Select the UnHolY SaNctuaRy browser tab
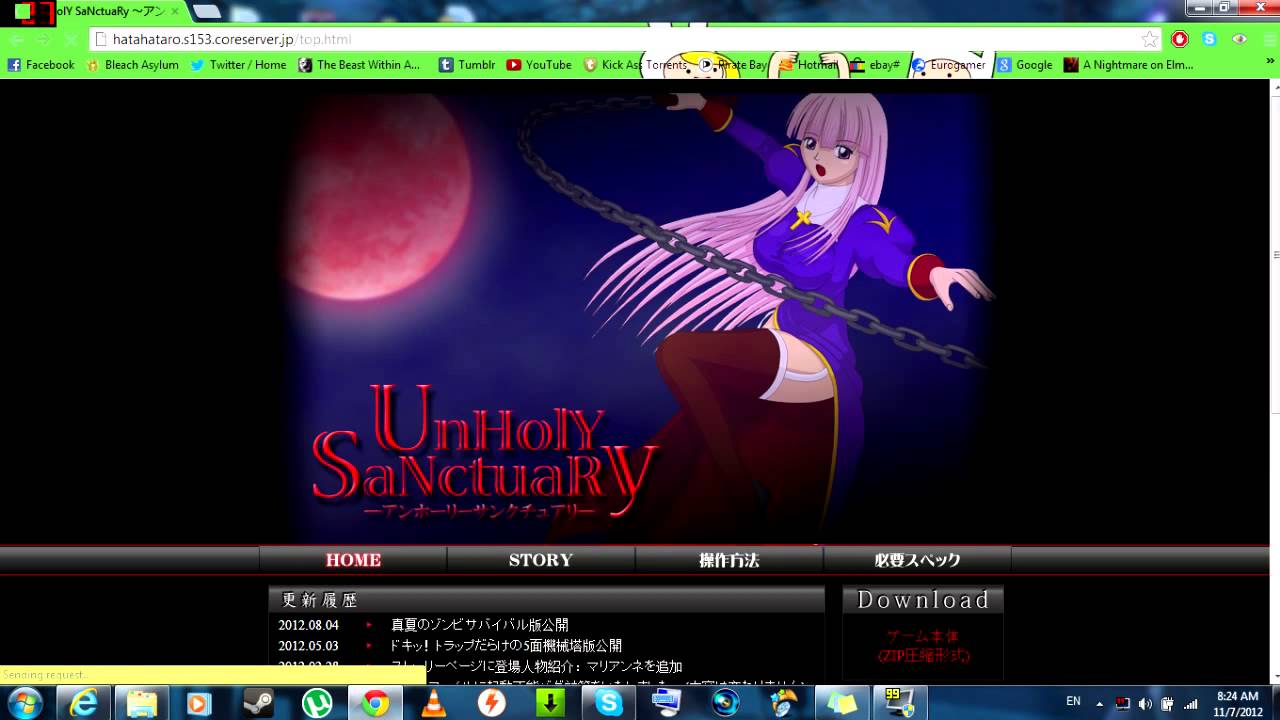Image resolution: width=1280 pixels, height=720 pixels. click(x=100, y=12)
